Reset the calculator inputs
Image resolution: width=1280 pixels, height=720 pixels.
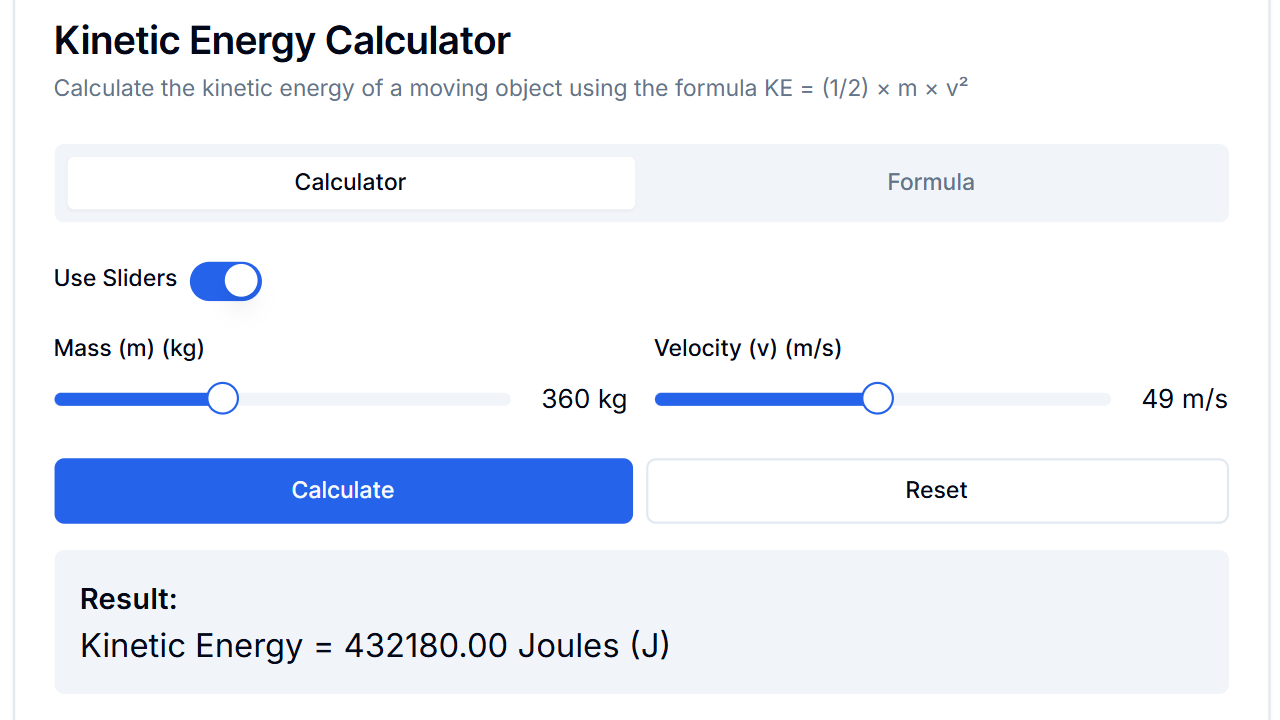(x=936, y=490)
